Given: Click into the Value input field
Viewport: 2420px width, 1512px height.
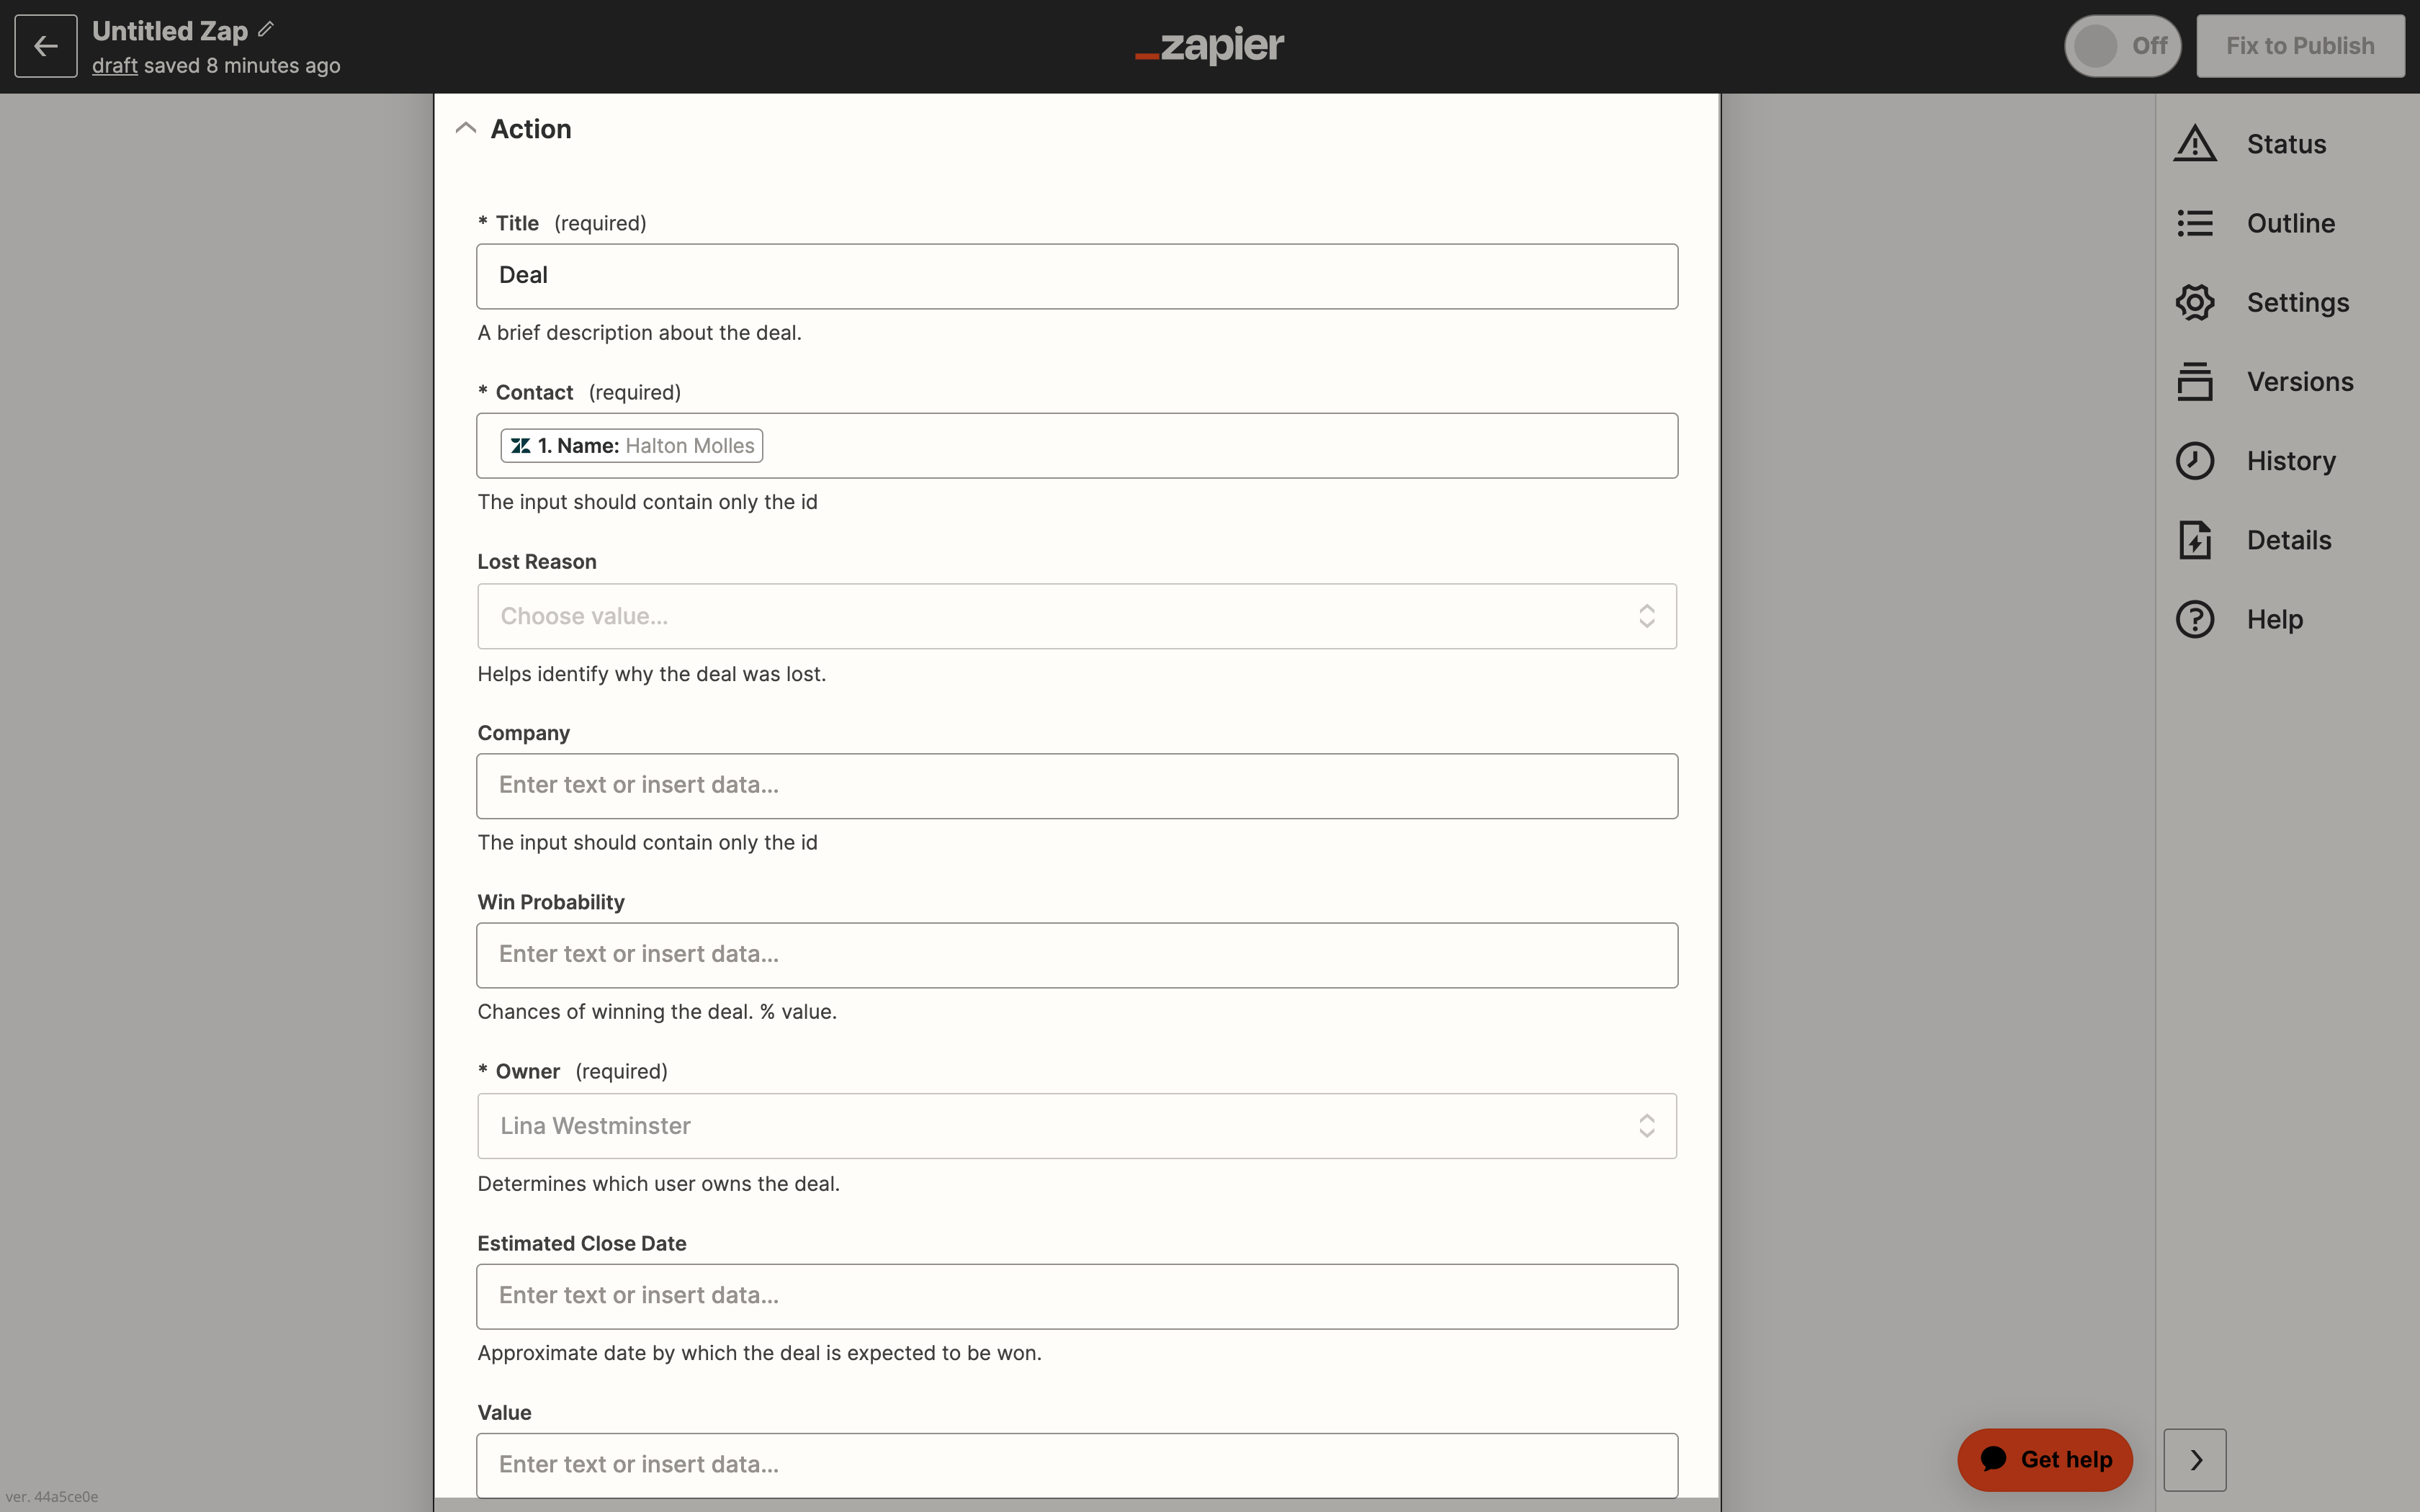Looking at the screenshot, I should (1077, 1465).
